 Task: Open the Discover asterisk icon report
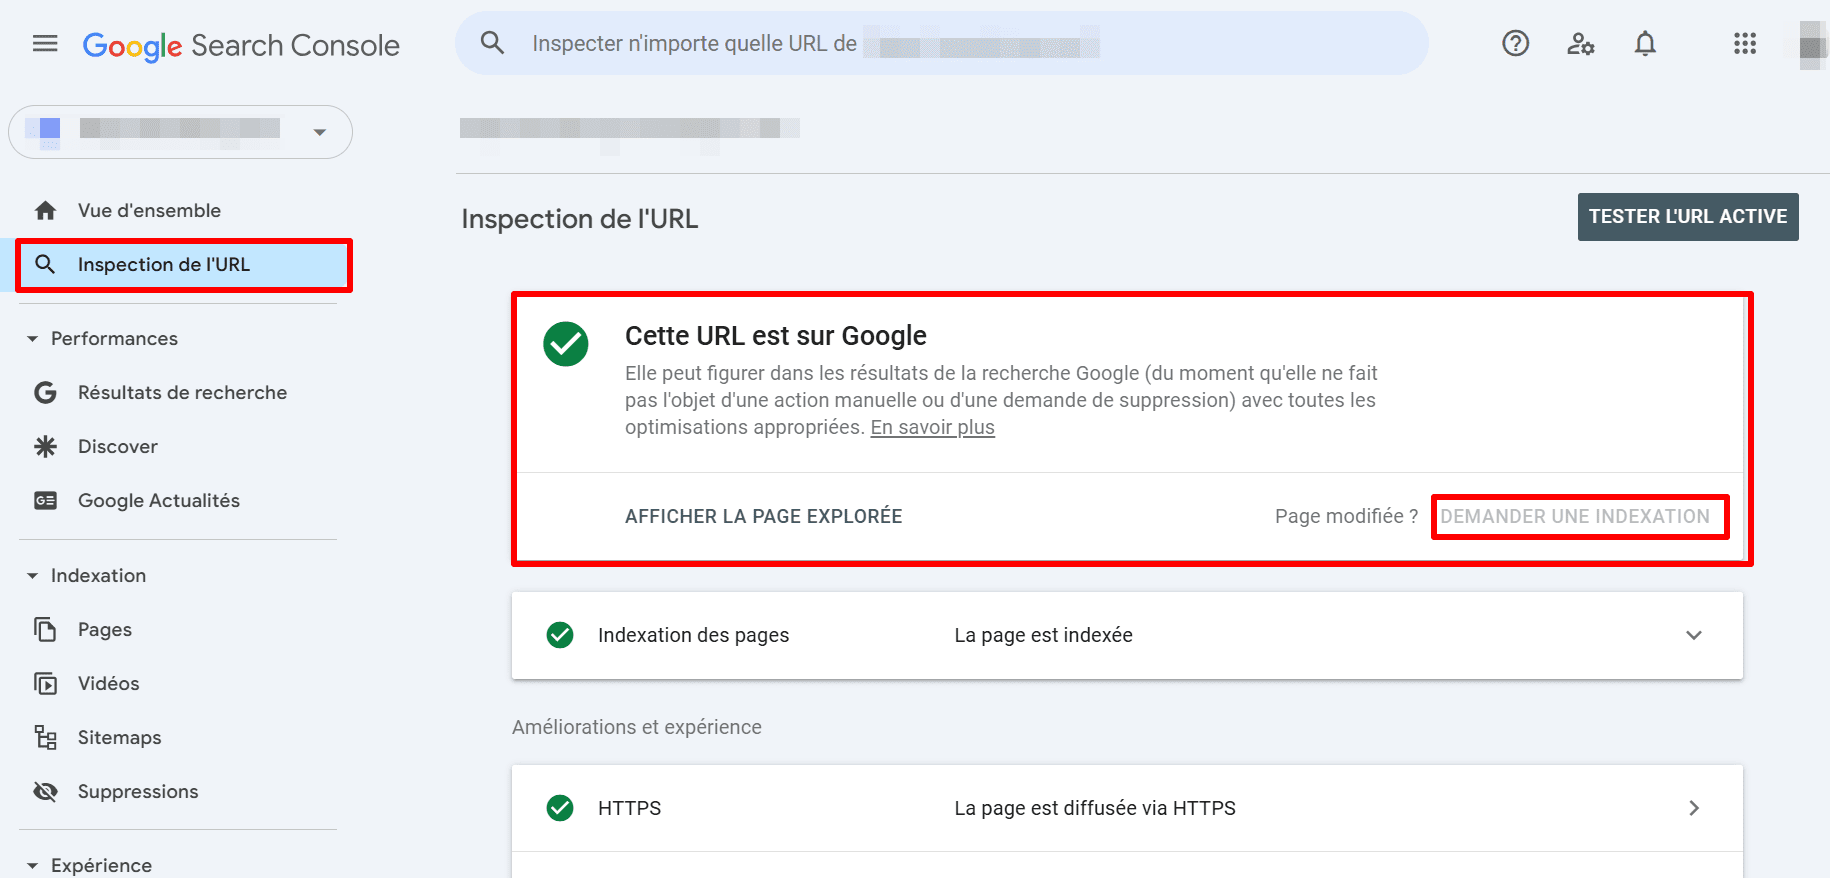click(46, 447)
